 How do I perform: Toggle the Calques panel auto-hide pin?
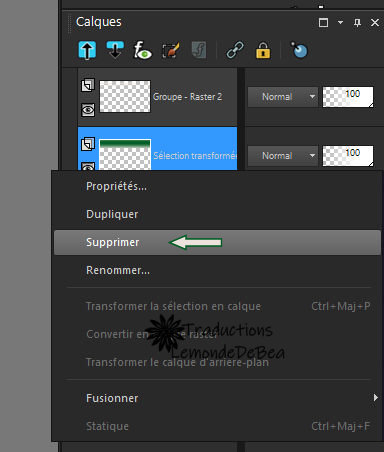point(357,23)
